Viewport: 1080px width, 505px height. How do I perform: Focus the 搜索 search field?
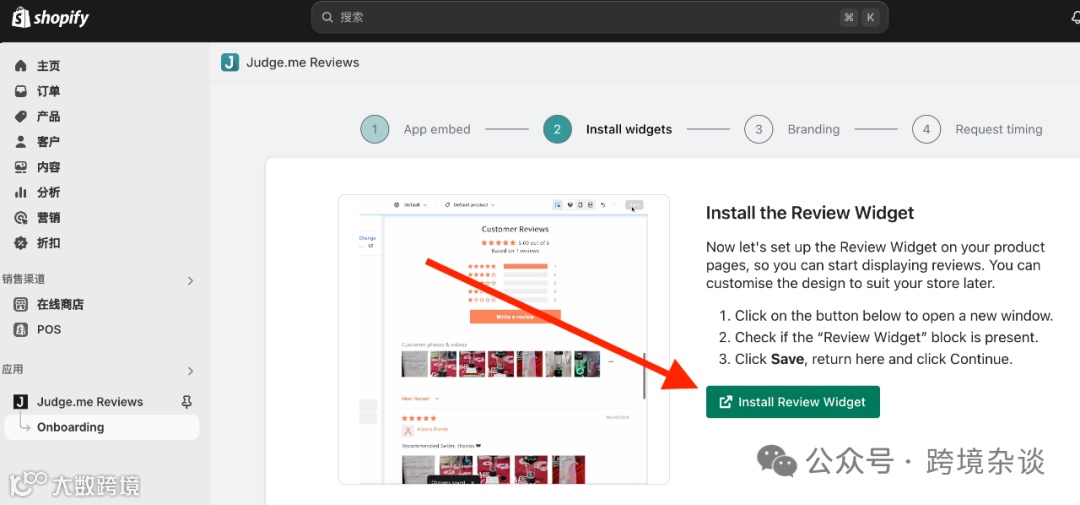599,17
